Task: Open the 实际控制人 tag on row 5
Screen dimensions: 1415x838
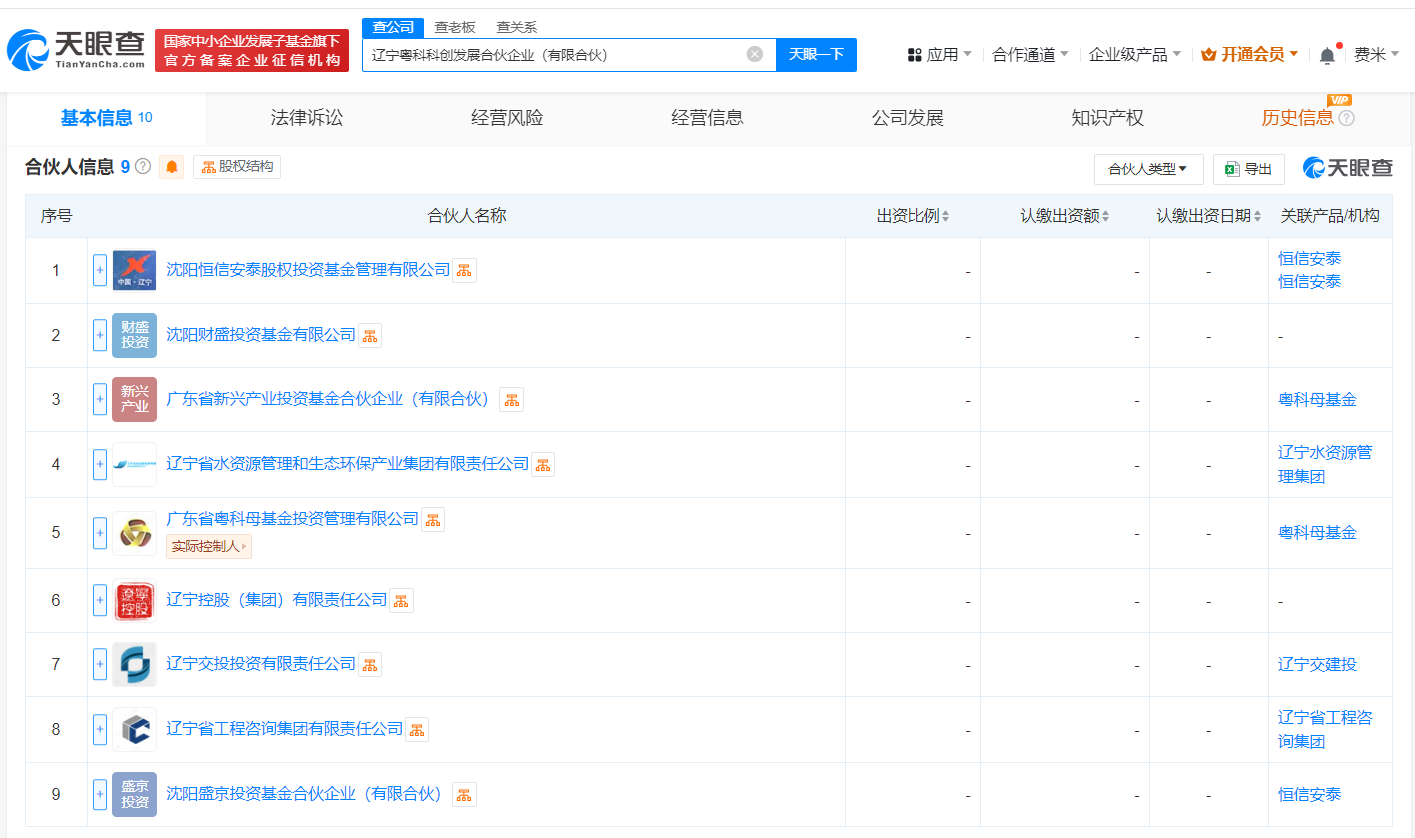Action: (x=208, y=547)
